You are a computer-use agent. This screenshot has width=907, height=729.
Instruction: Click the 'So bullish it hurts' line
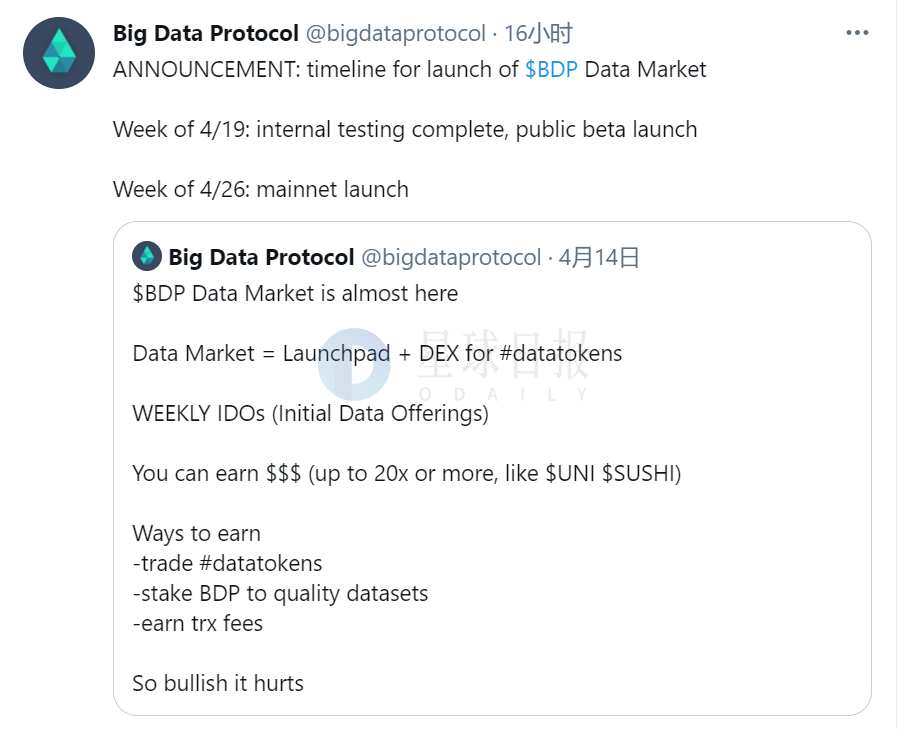tap(218, 684)
